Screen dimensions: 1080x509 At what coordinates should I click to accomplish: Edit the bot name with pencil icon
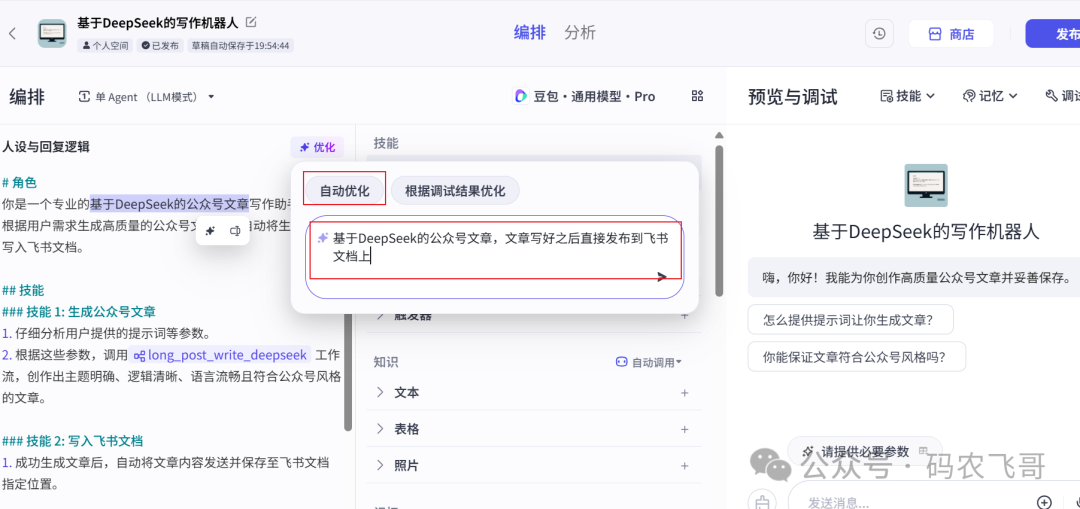pyautogui.click(x=251, y=22)
